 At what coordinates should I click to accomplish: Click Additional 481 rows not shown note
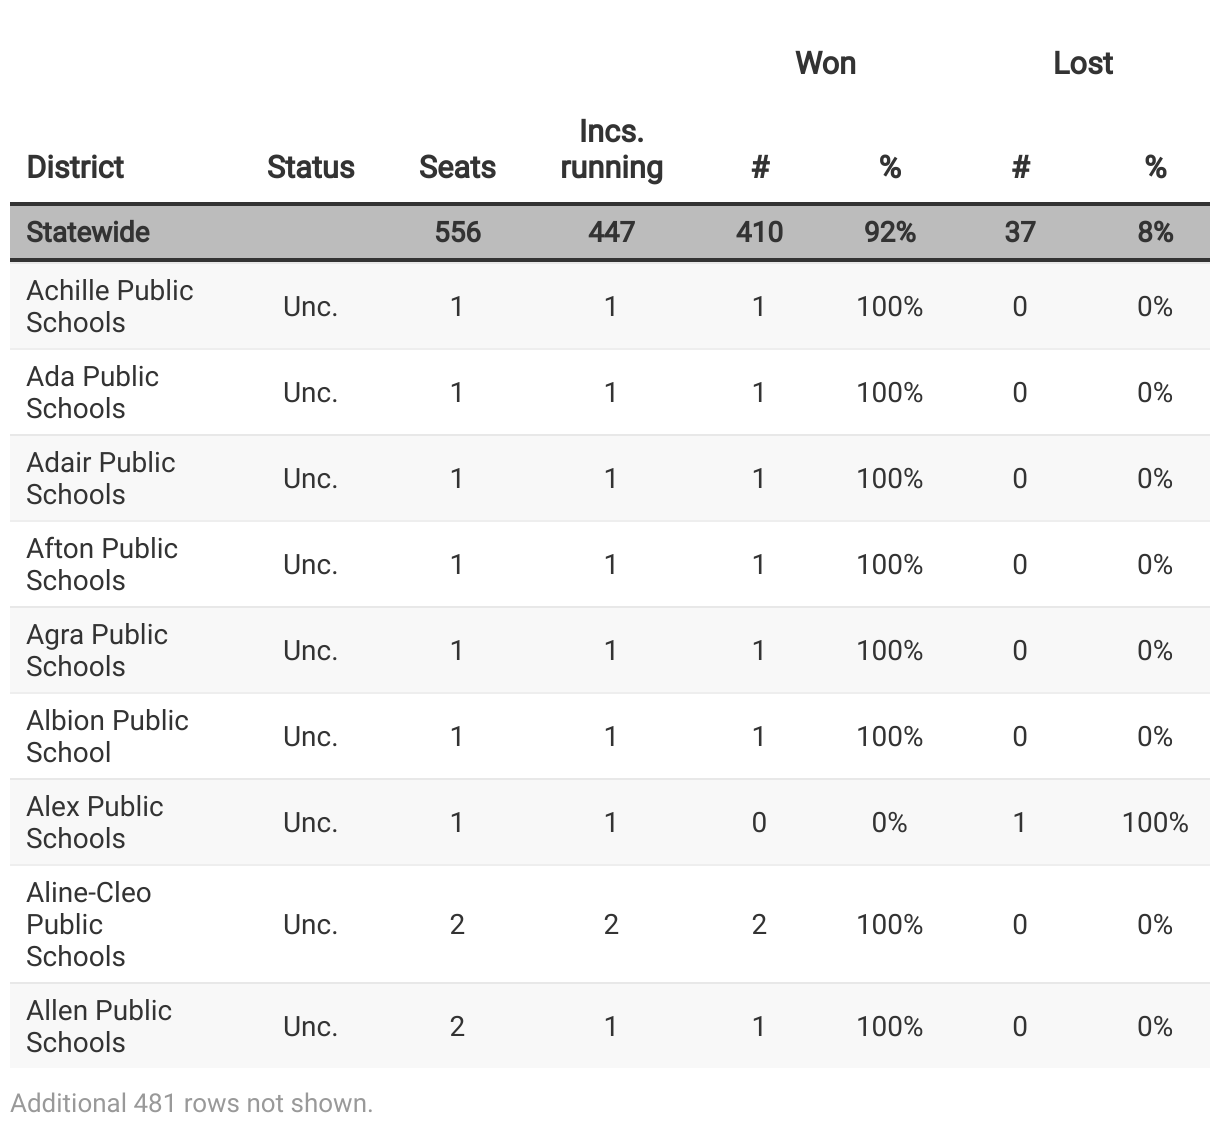click(191, 1103)
